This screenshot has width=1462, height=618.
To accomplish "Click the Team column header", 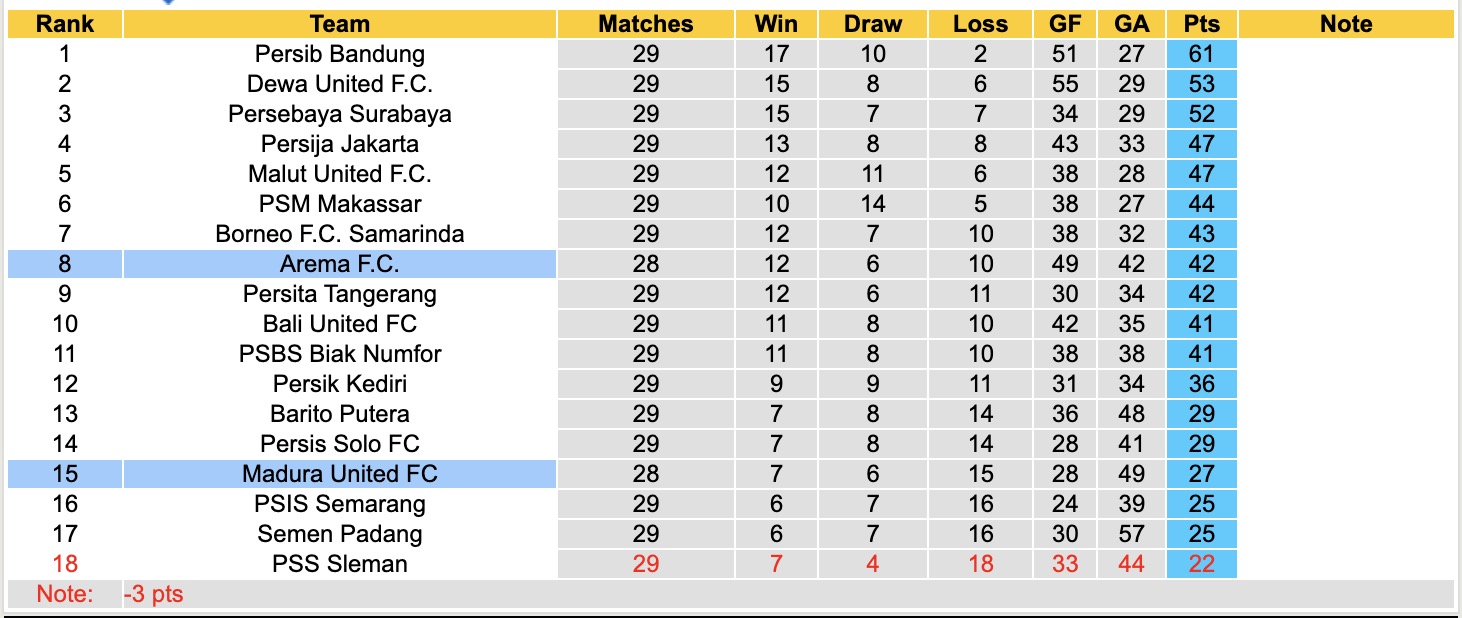I will [x=340, y=24].
